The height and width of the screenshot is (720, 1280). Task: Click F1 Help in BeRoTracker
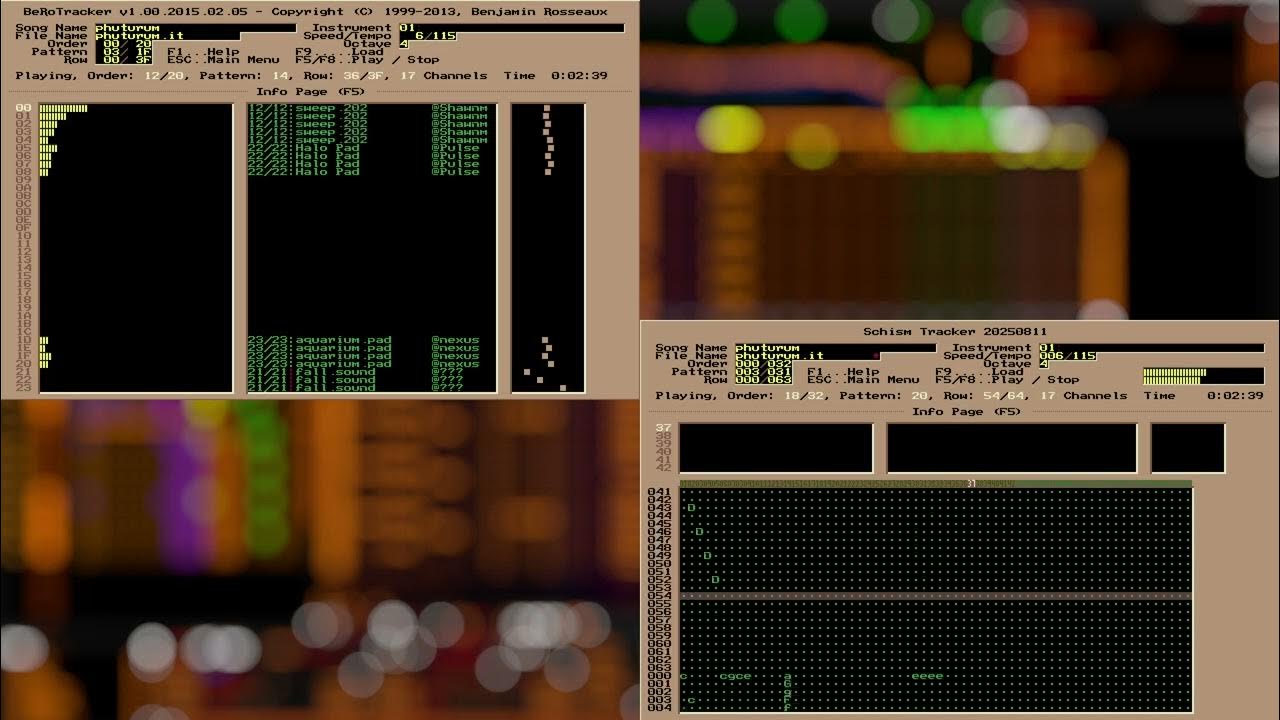point(203,52)
